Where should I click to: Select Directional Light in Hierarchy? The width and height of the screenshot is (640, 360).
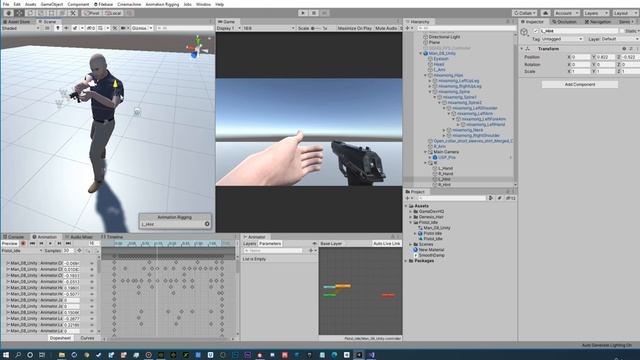[x=444, y=37]
